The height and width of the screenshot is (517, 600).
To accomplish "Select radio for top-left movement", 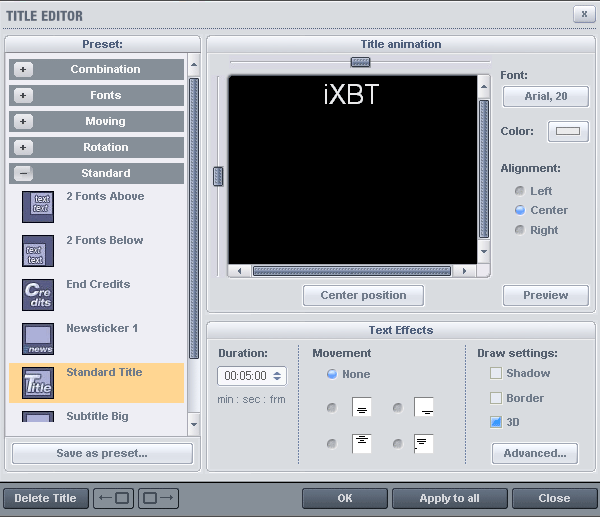I will pyautogui.click(x=398, y=444).
